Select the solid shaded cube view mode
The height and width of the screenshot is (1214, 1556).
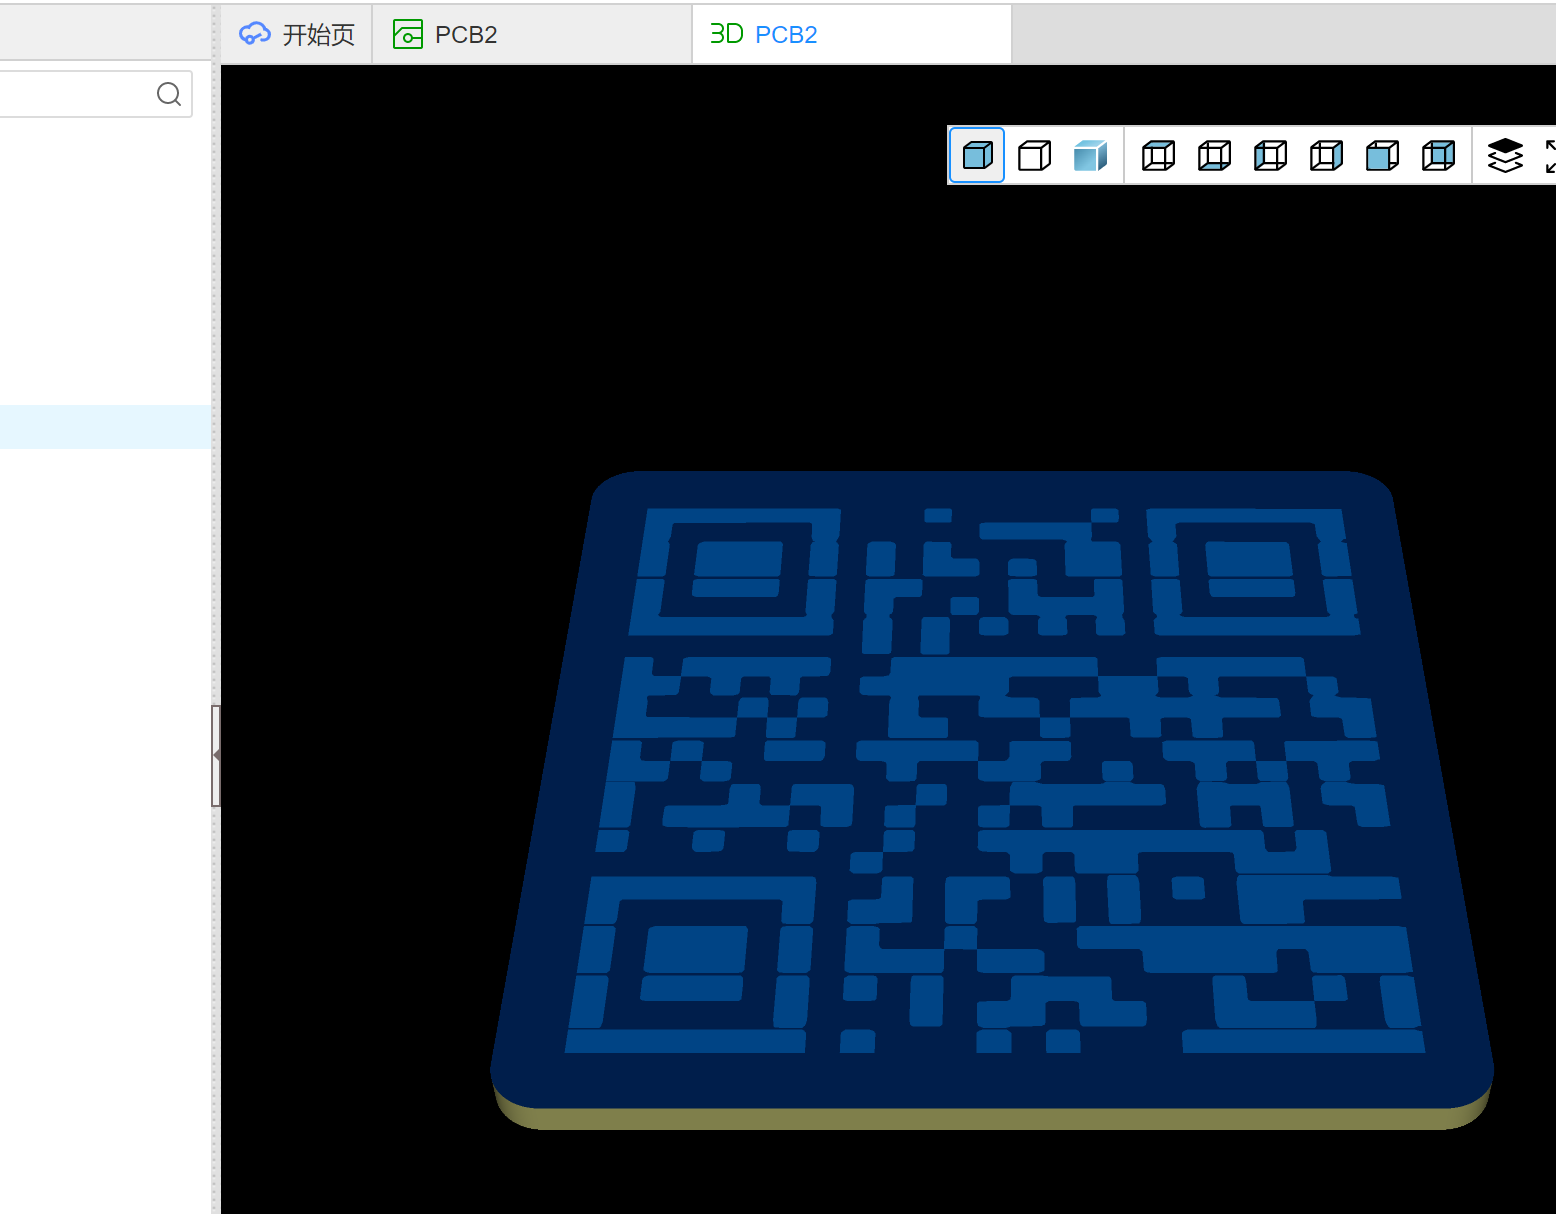(x=977, y=155)
